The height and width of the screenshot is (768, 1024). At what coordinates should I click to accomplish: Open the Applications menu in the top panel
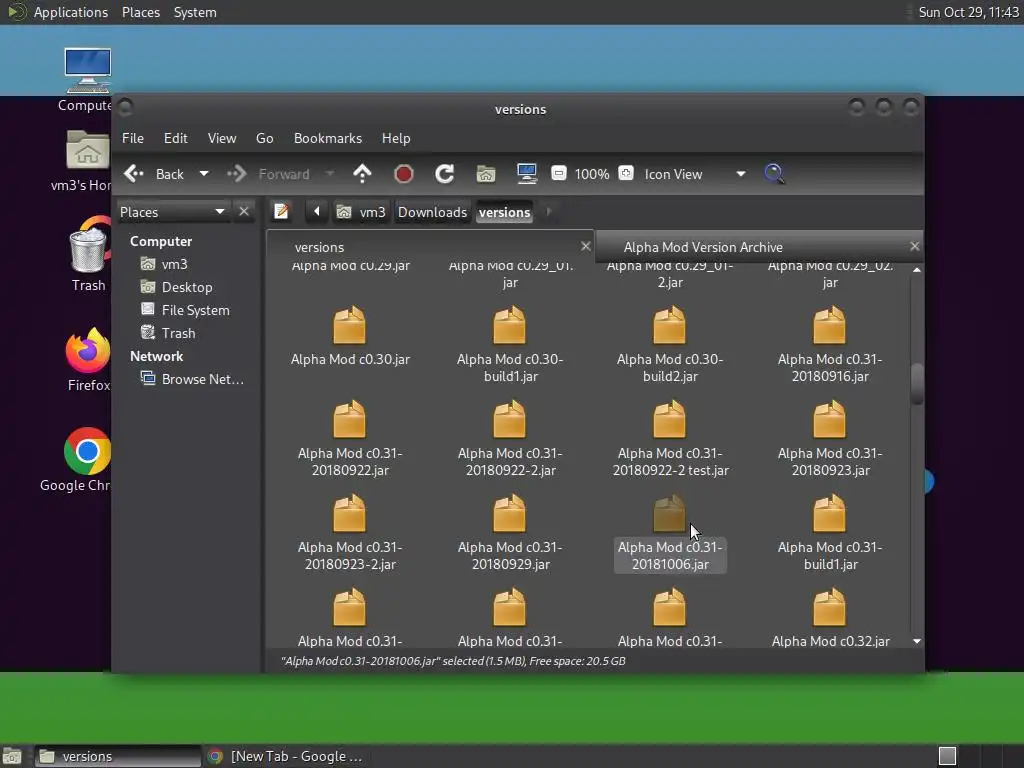click(x=70, y=12)
